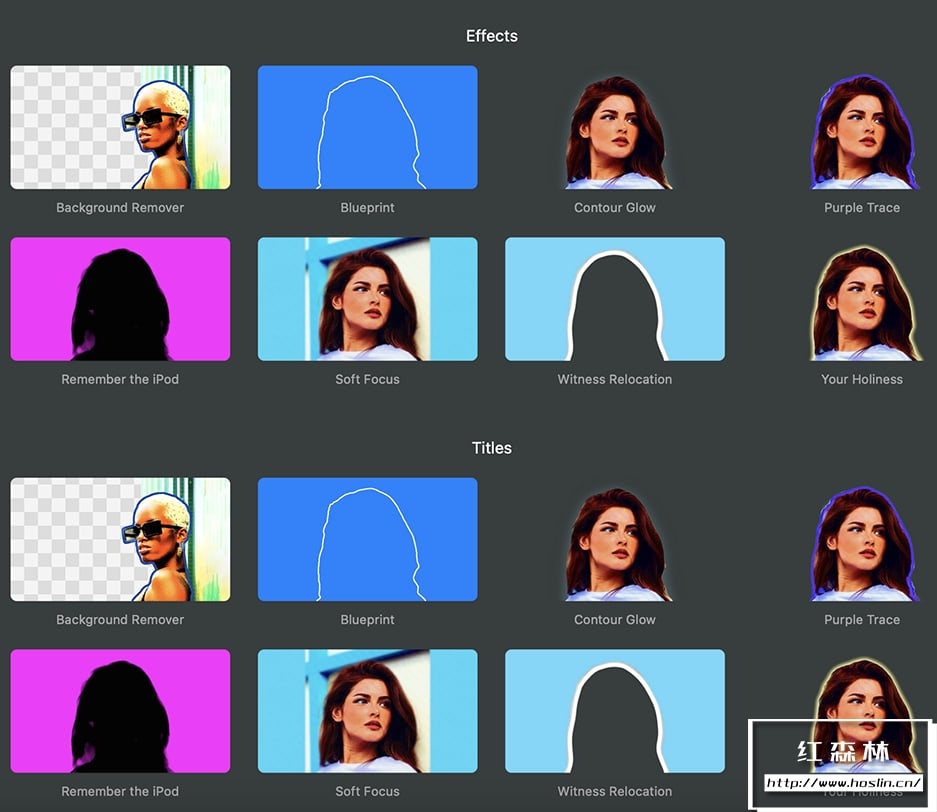937x812 pixels.
Task: Click 'Blueprint' label in Effects section
Action: pyautogui.click(x=368, y=207)
